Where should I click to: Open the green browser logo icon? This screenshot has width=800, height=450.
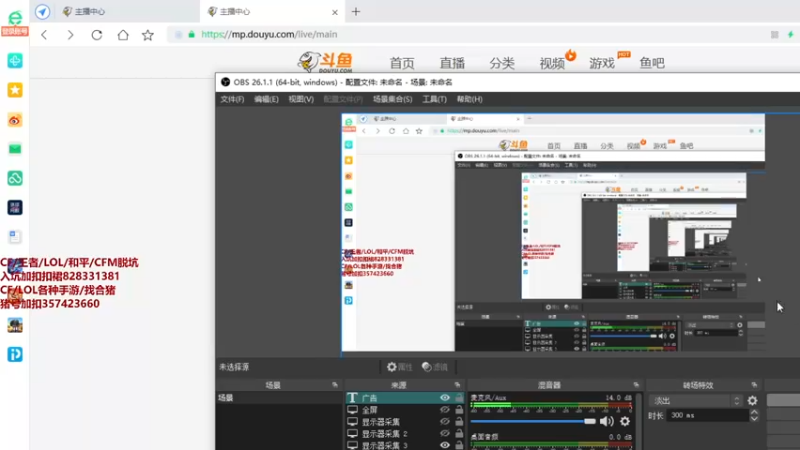(x=15, y=18)
